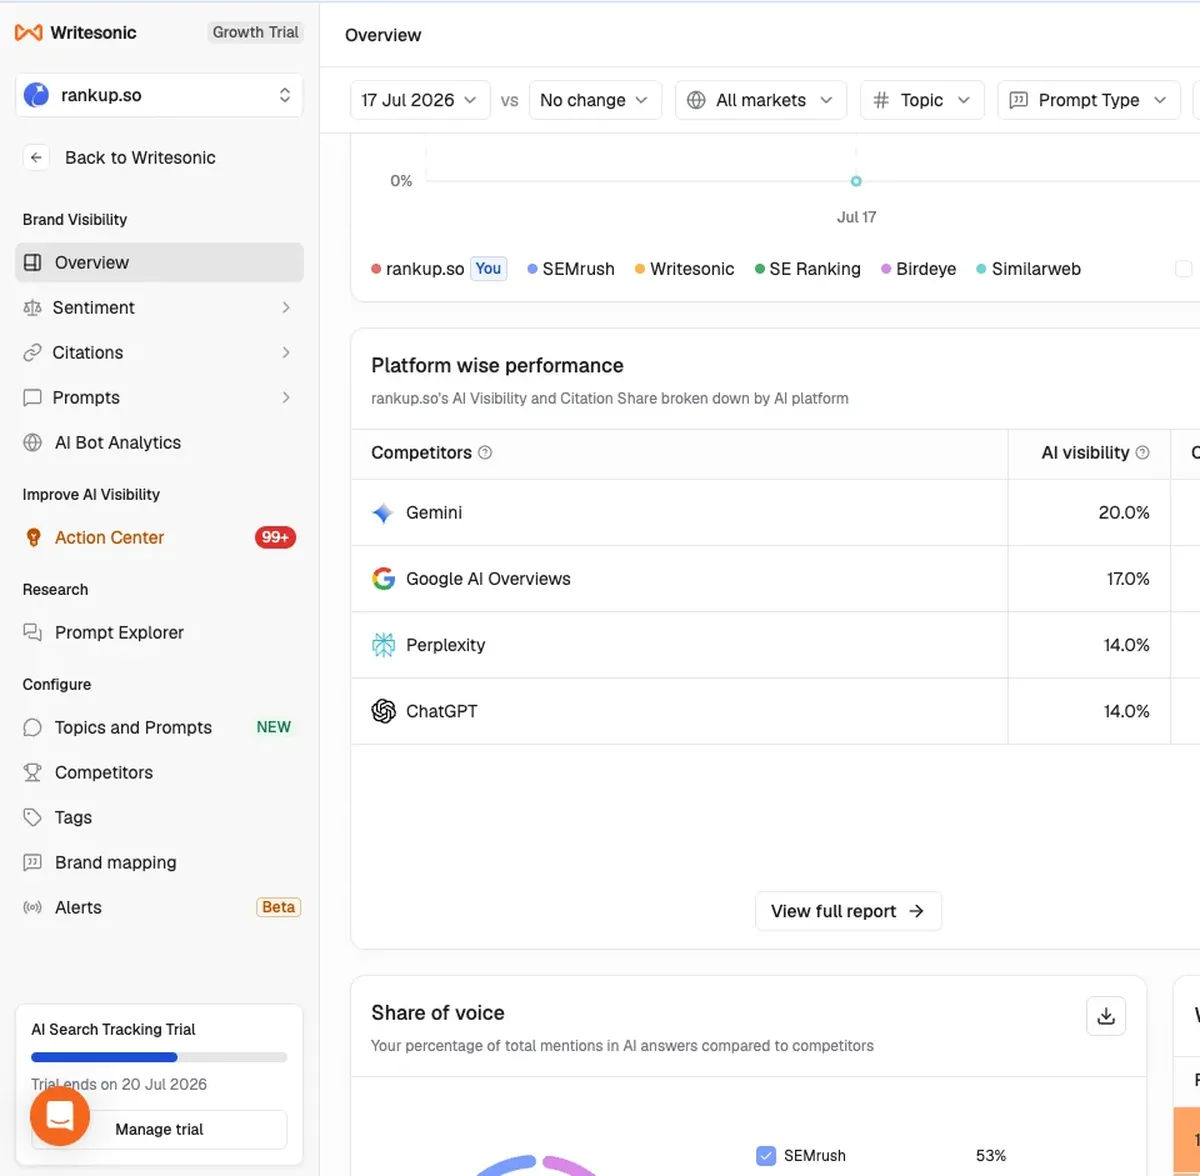The height and width of the screenshot is (1176, 1200).
Task: Click the Birdeye legend label
Action: click(x=926, y=269)
